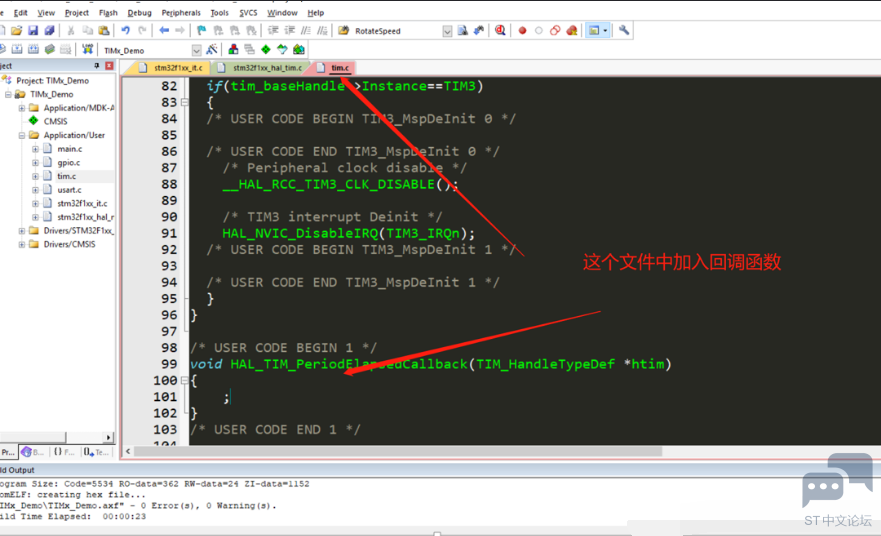The height and width of the screenshot is (536, 881).
Task: Click the Project panel scroll-right arrow
Action: click(108, 437)
